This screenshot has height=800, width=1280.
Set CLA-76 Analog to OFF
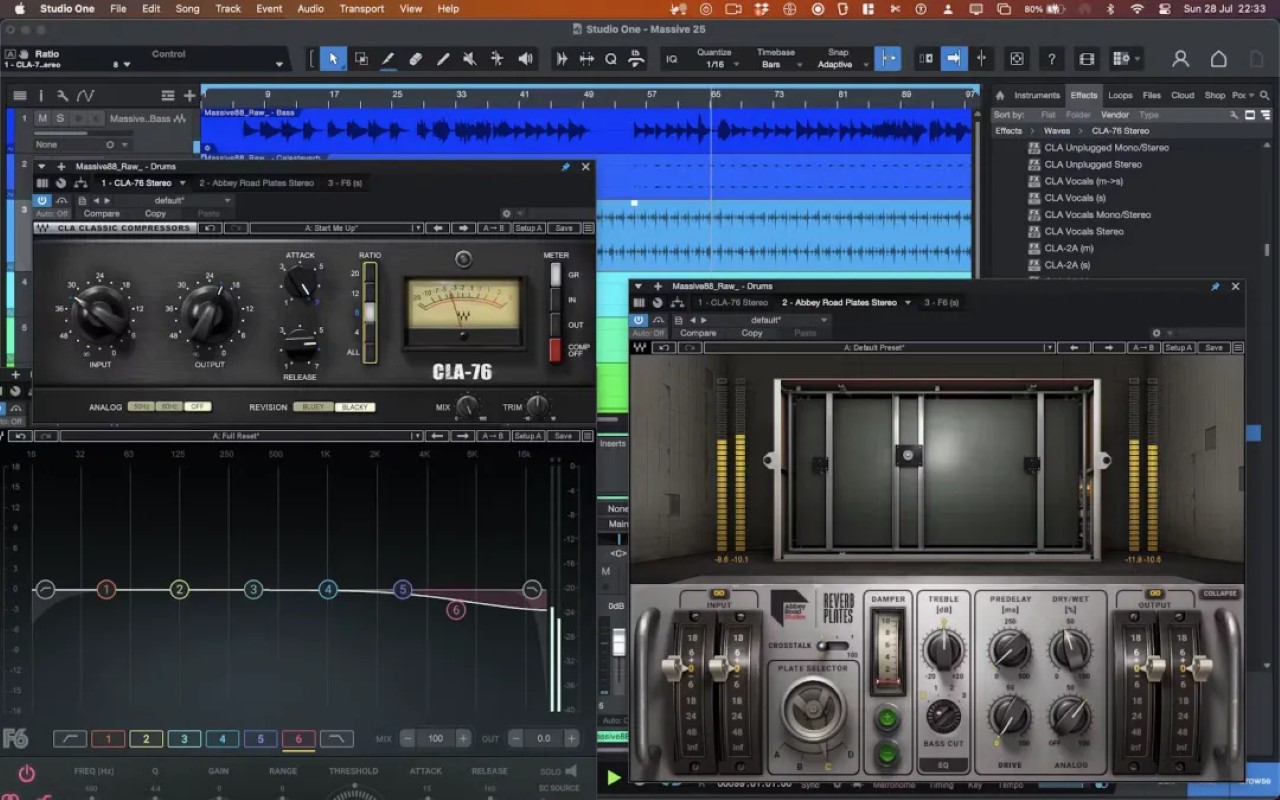click(x=198, y=407)
